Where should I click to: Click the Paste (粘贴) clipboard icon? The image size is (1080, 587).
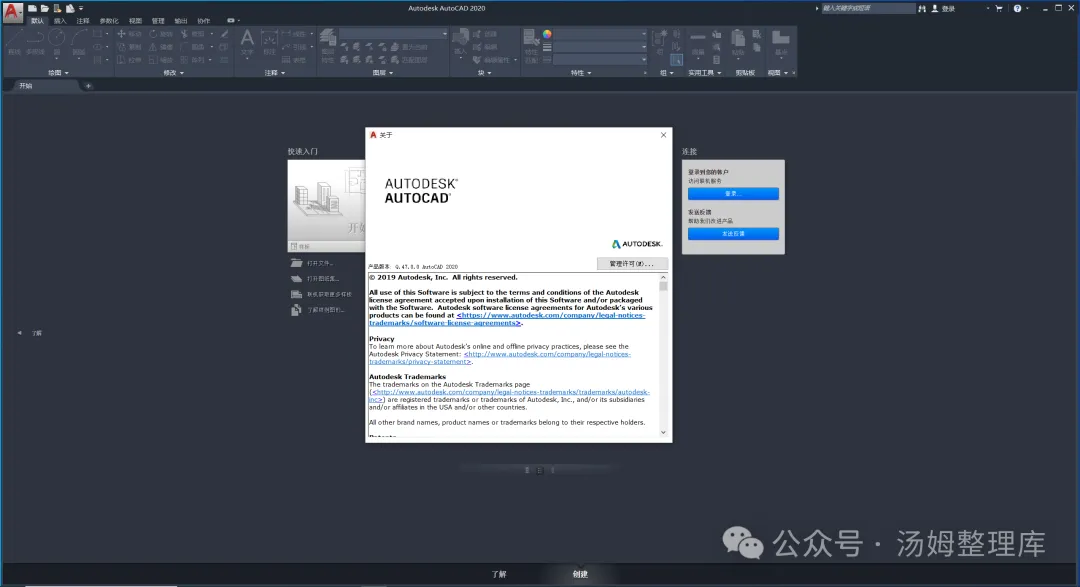[x=738, y=42]
